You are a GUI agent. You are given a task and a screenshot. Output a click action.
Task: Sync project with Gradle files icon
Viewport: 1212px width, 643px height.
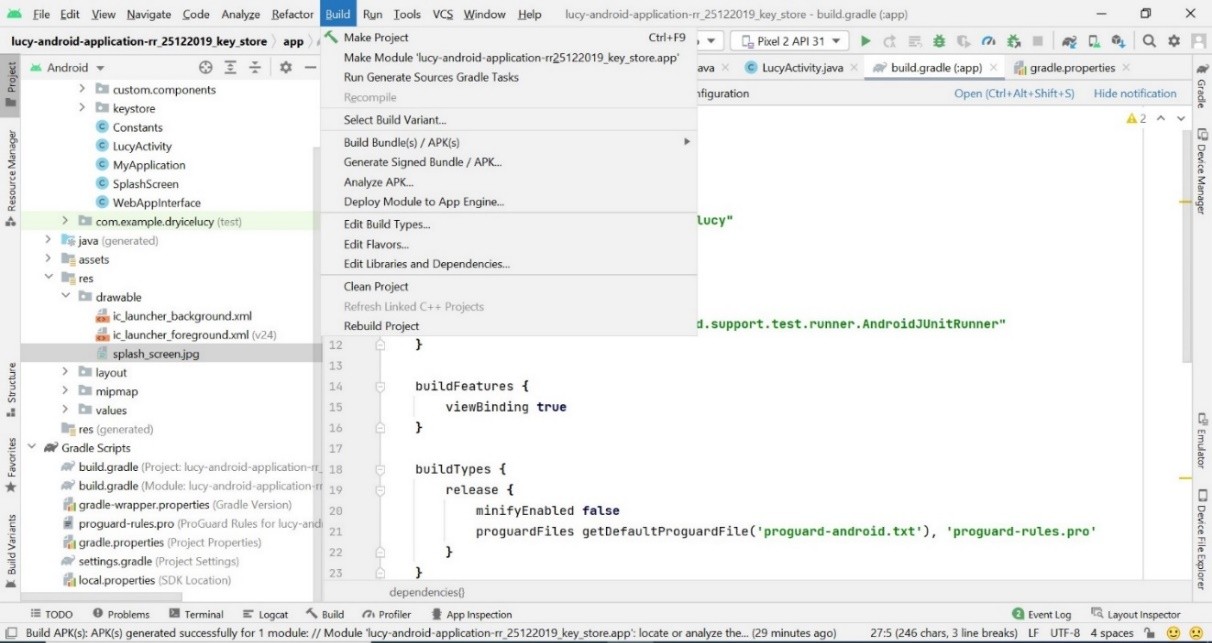point(1070,41)
